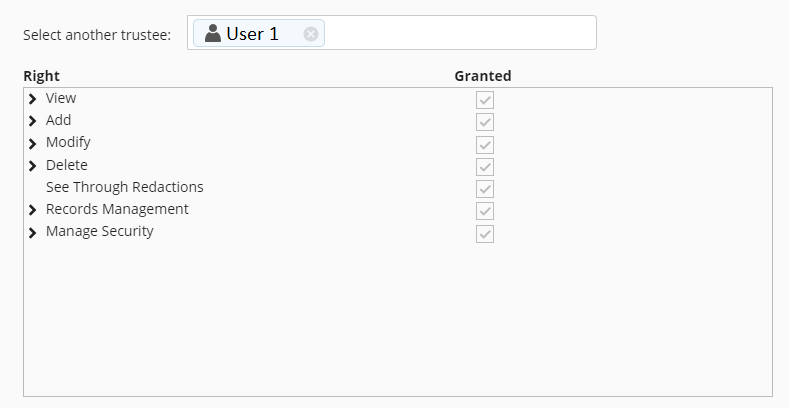789x408 pixels.
Task: Toggle Manage Security granted checkbox
Action: click(x=485, y=233)
